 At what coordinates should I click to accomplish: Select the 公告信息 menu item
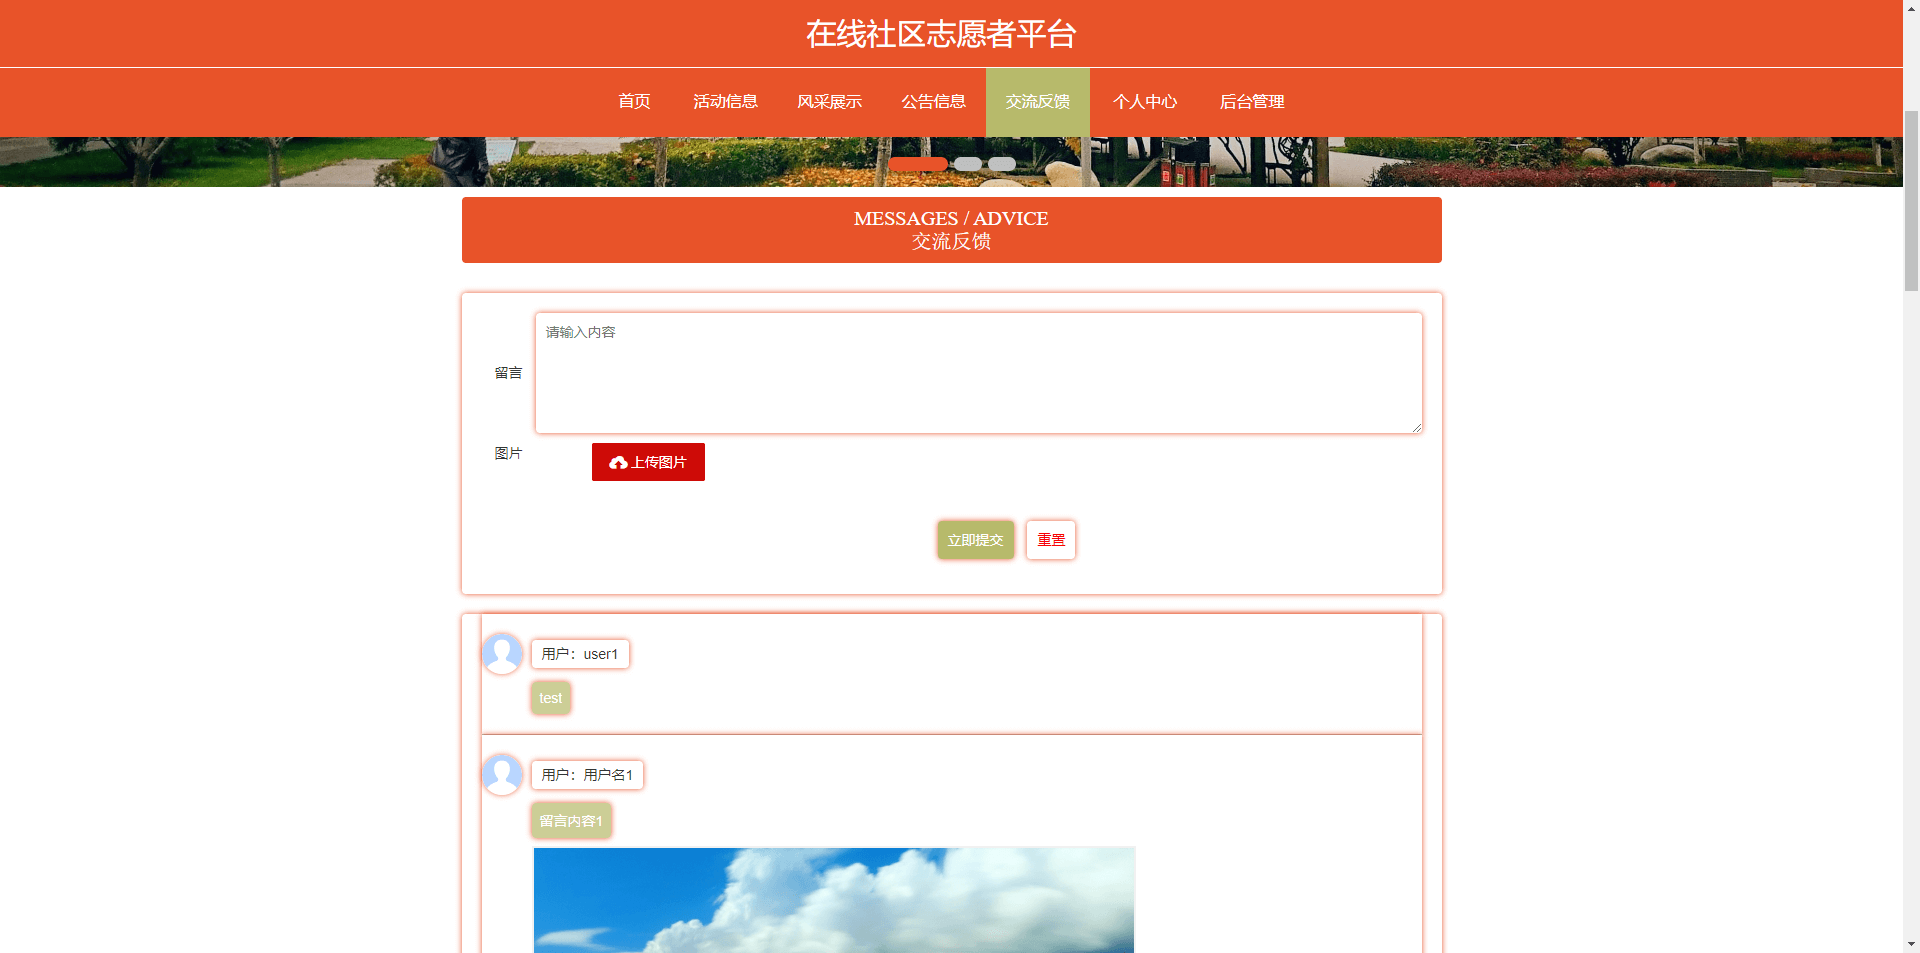[x=933, y=102]
